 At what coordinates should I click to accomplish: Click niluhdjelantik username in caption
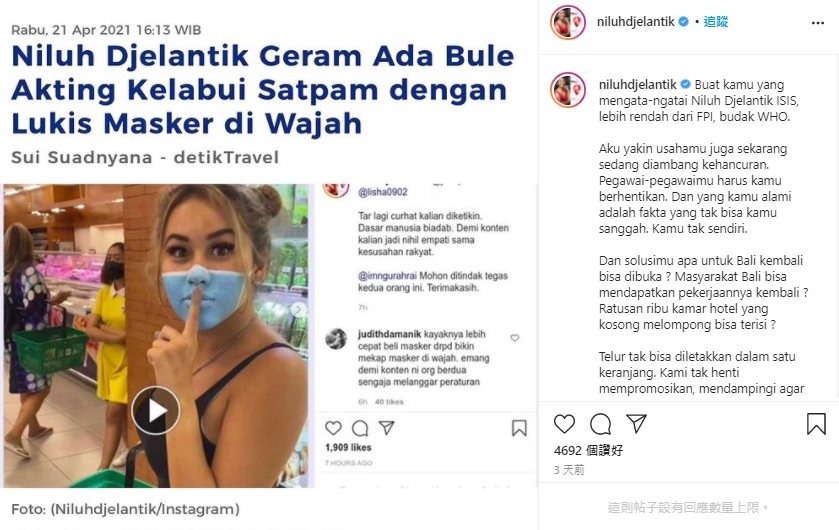coord(638,85)
